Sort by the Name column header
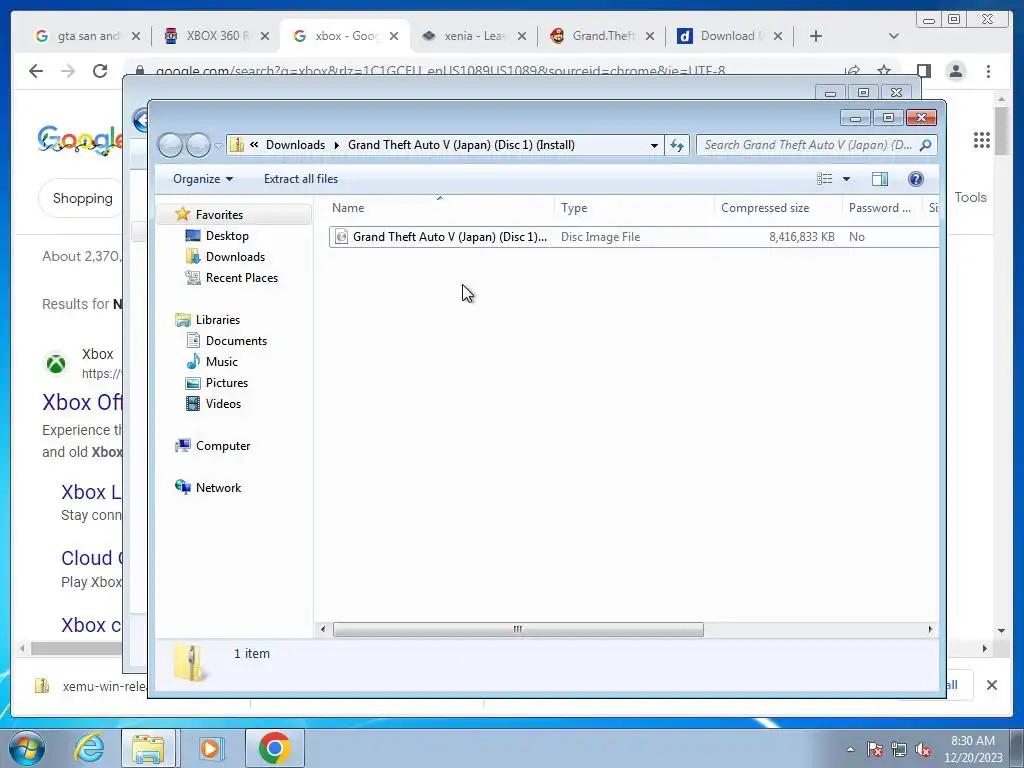The height and width of the screenshot is (768, 1024). click(x=440, y=208)
